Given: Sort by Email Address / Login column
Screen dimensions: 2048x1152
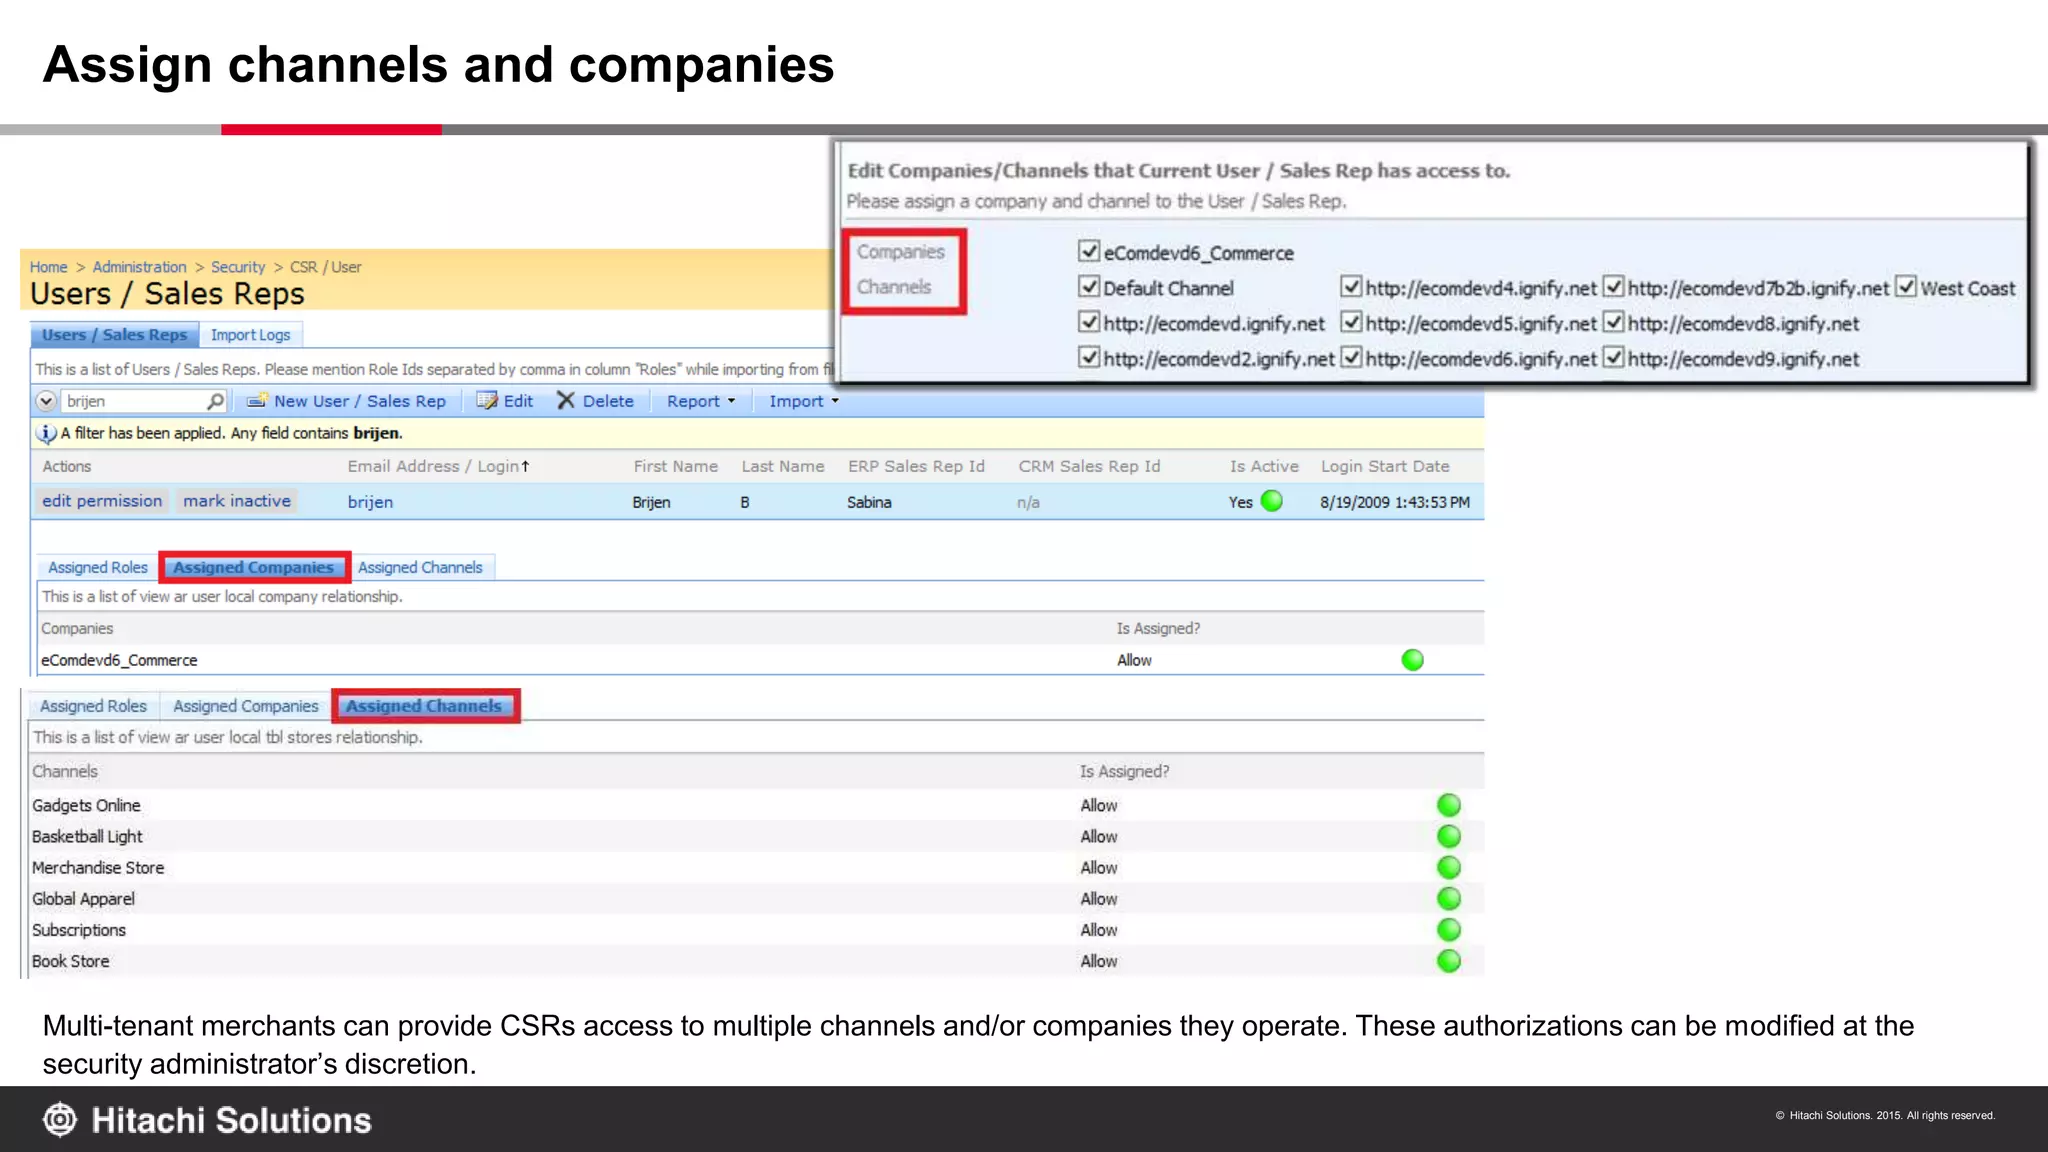Looking at the screenshot, I should coord(438,466).
